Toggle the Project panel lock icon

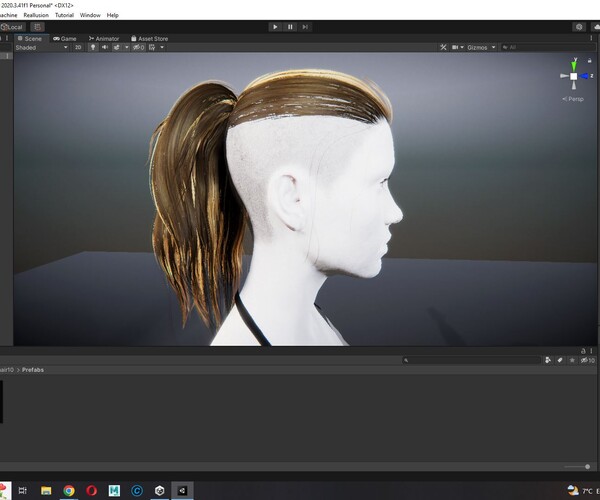583,351
